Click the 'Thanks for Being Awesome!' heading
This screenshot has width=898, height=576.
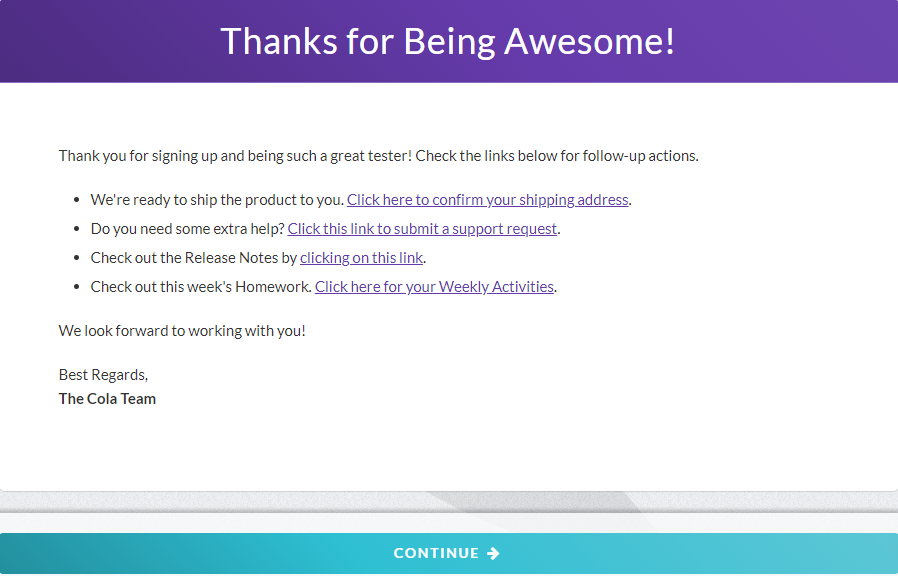coord(448,41)
